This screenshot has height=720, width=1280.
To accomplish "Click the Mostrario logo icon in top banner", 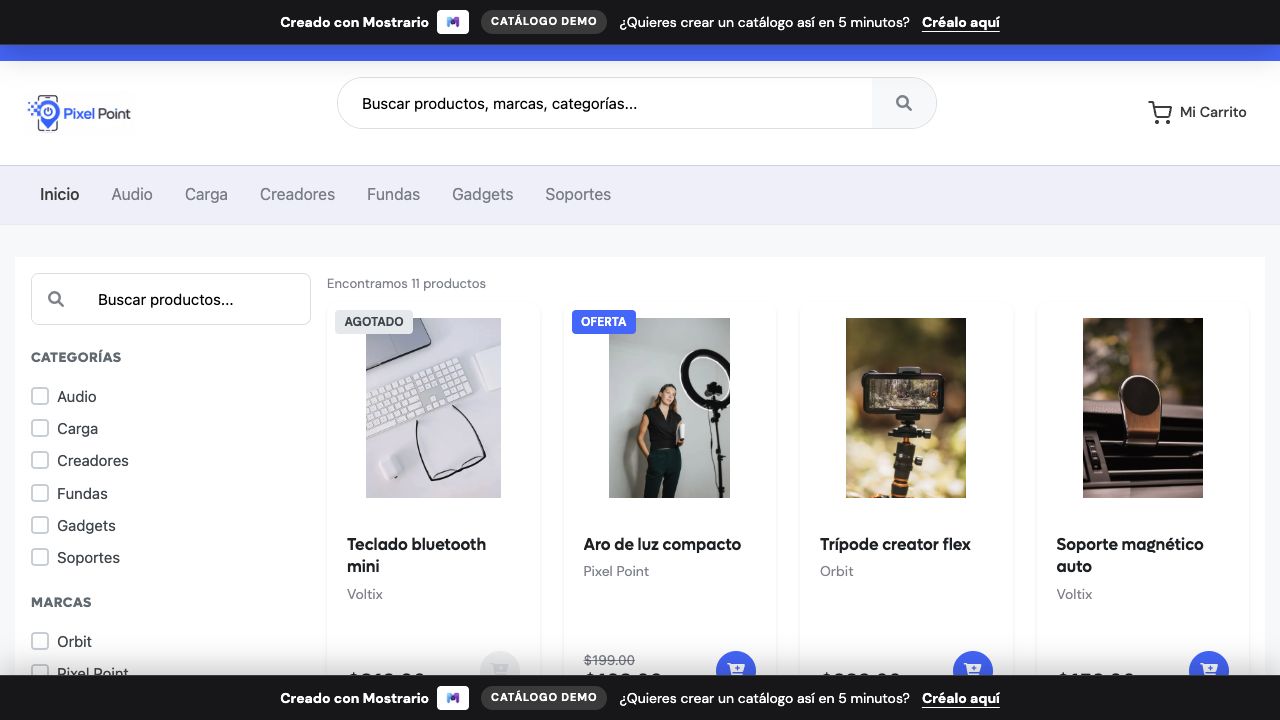I will (x=453, y=22).
